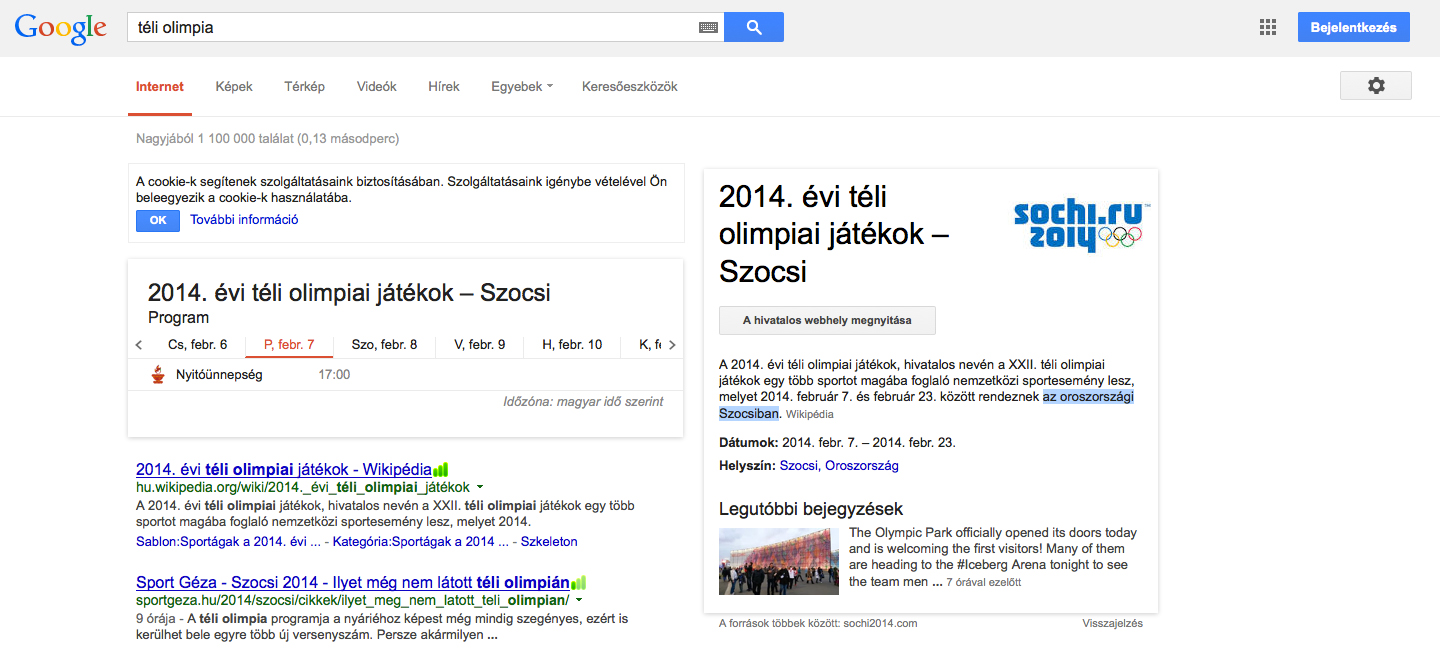Viewport: 1440px width, 650px height.
Task: Show earlier dates with the left chevron
Action: [139, 345]
